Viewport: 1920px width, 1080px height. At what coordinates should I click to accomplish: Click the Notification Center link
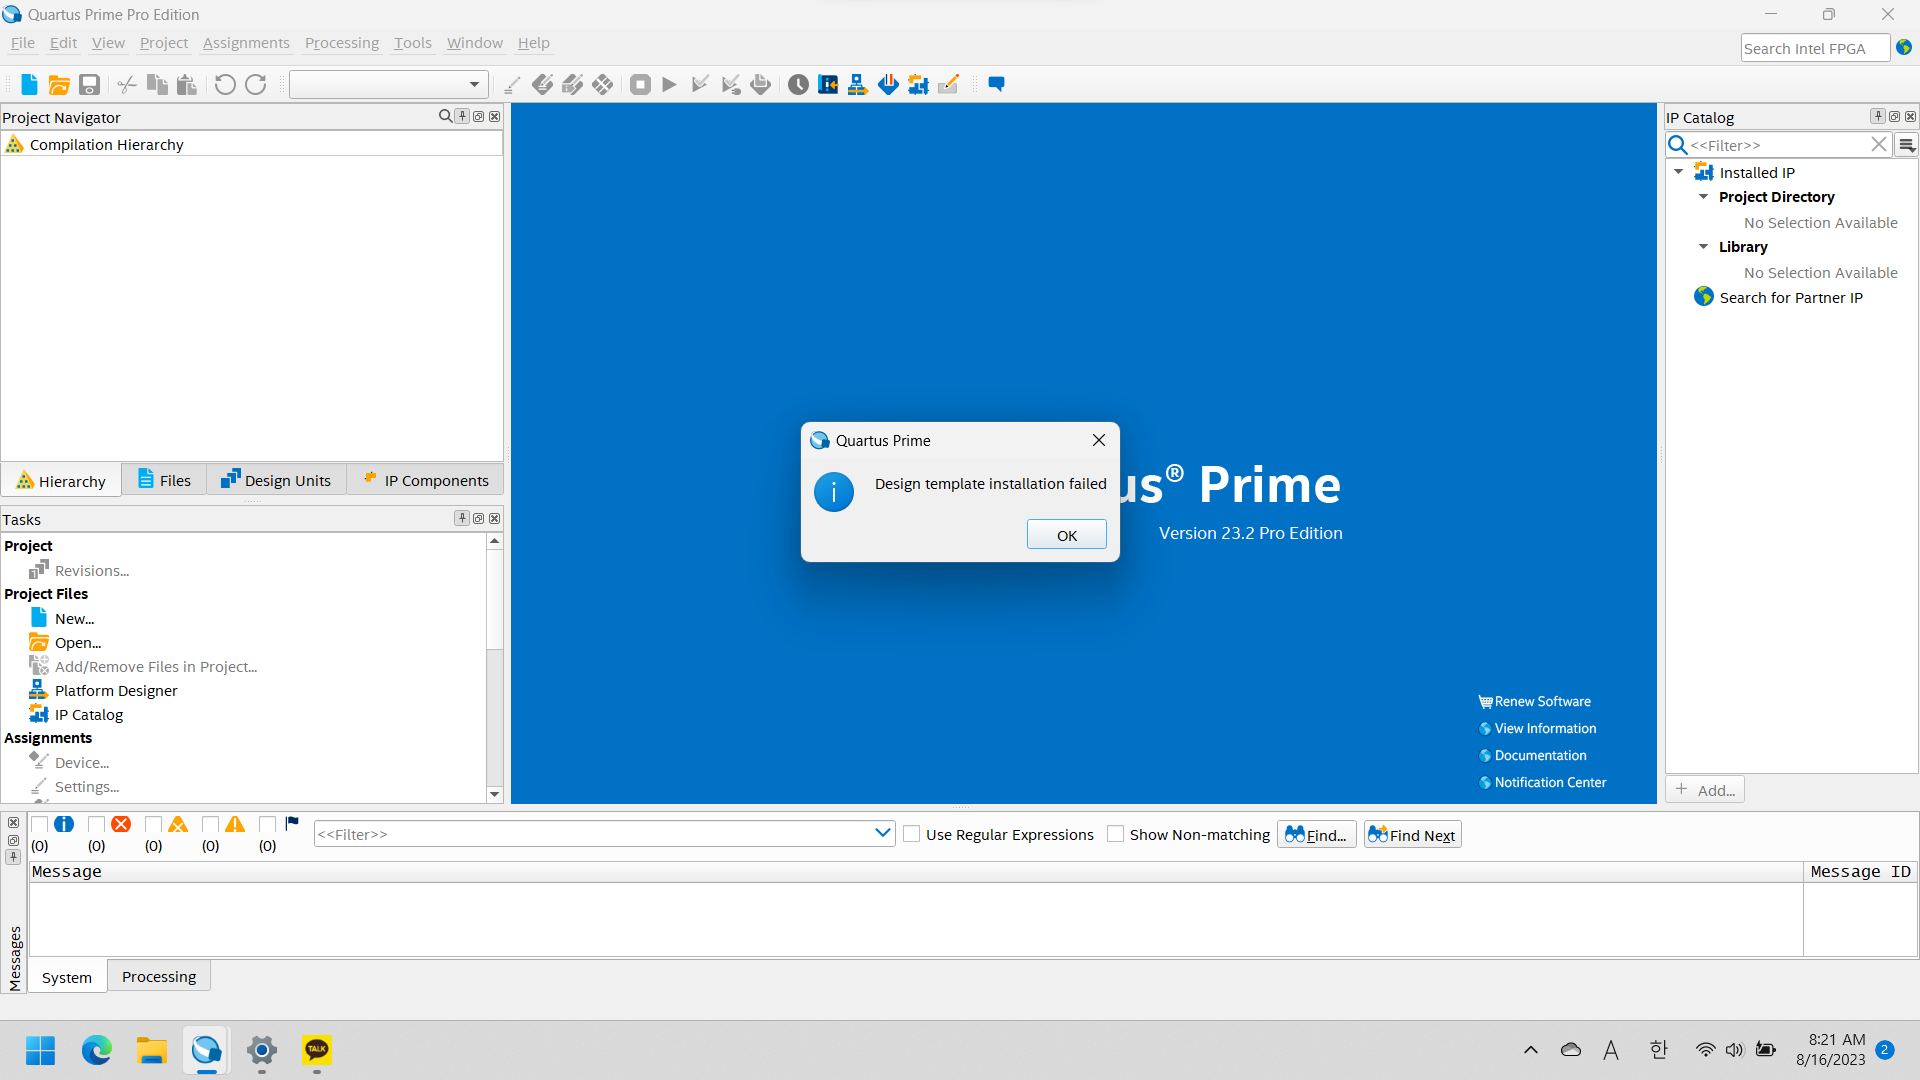click(1550, 782)
